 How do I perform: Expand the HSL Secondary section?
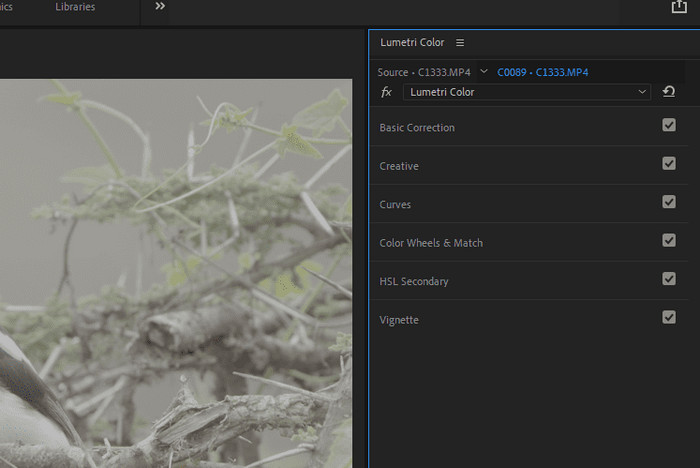413,281
